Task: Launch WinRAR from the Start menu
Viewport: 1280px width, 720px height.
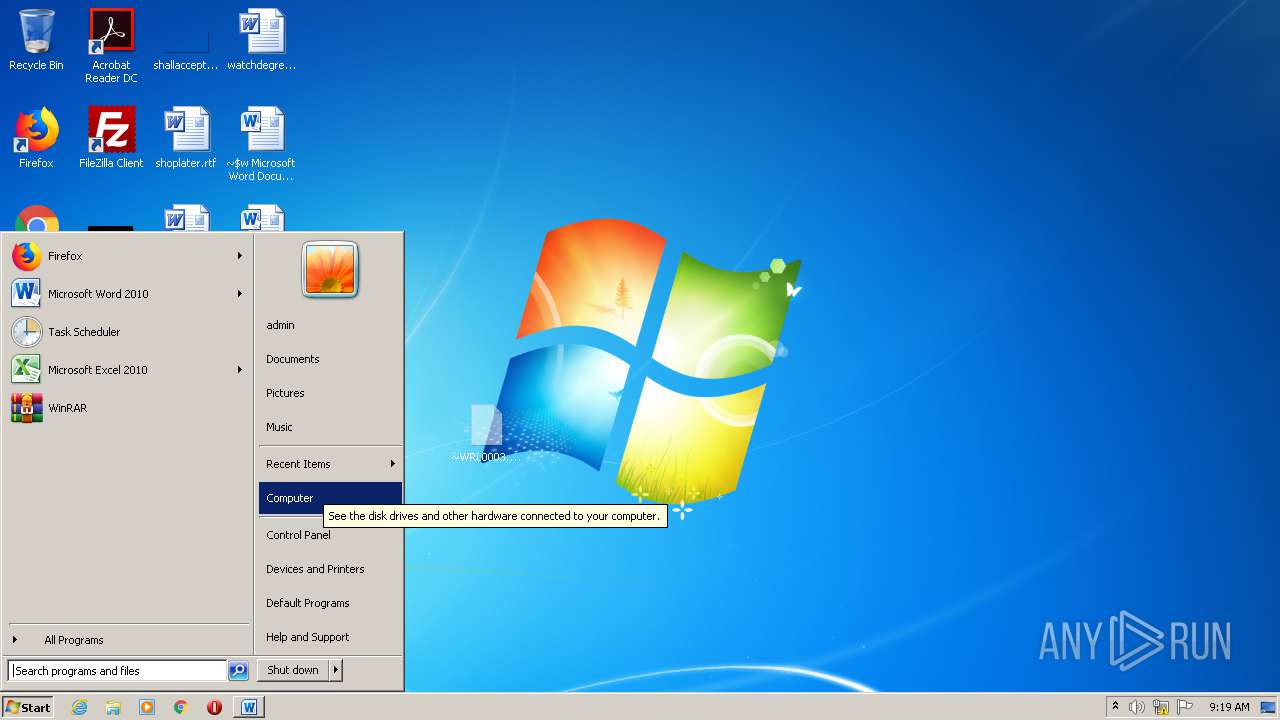Action: point(126,408)
